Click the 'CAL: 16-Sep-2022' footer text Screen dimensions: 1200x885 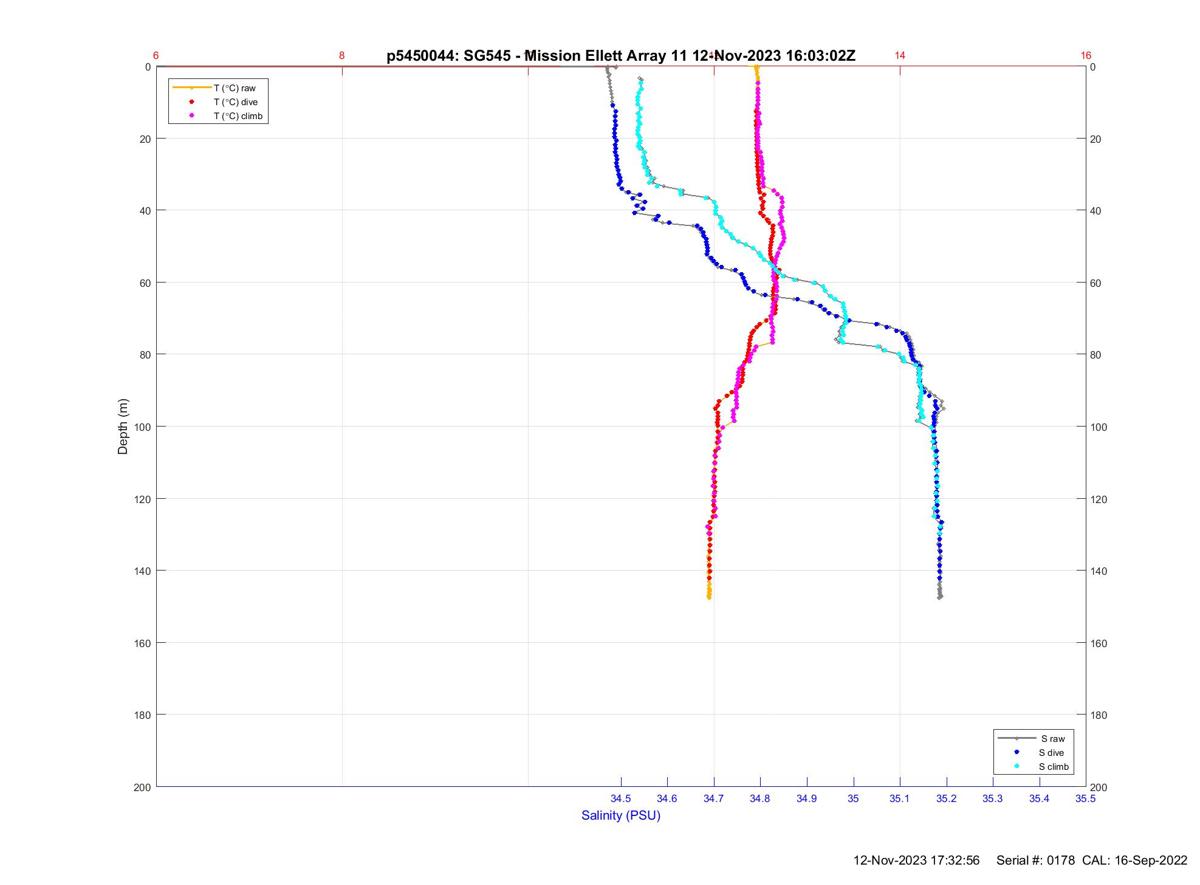point(1135,860)
